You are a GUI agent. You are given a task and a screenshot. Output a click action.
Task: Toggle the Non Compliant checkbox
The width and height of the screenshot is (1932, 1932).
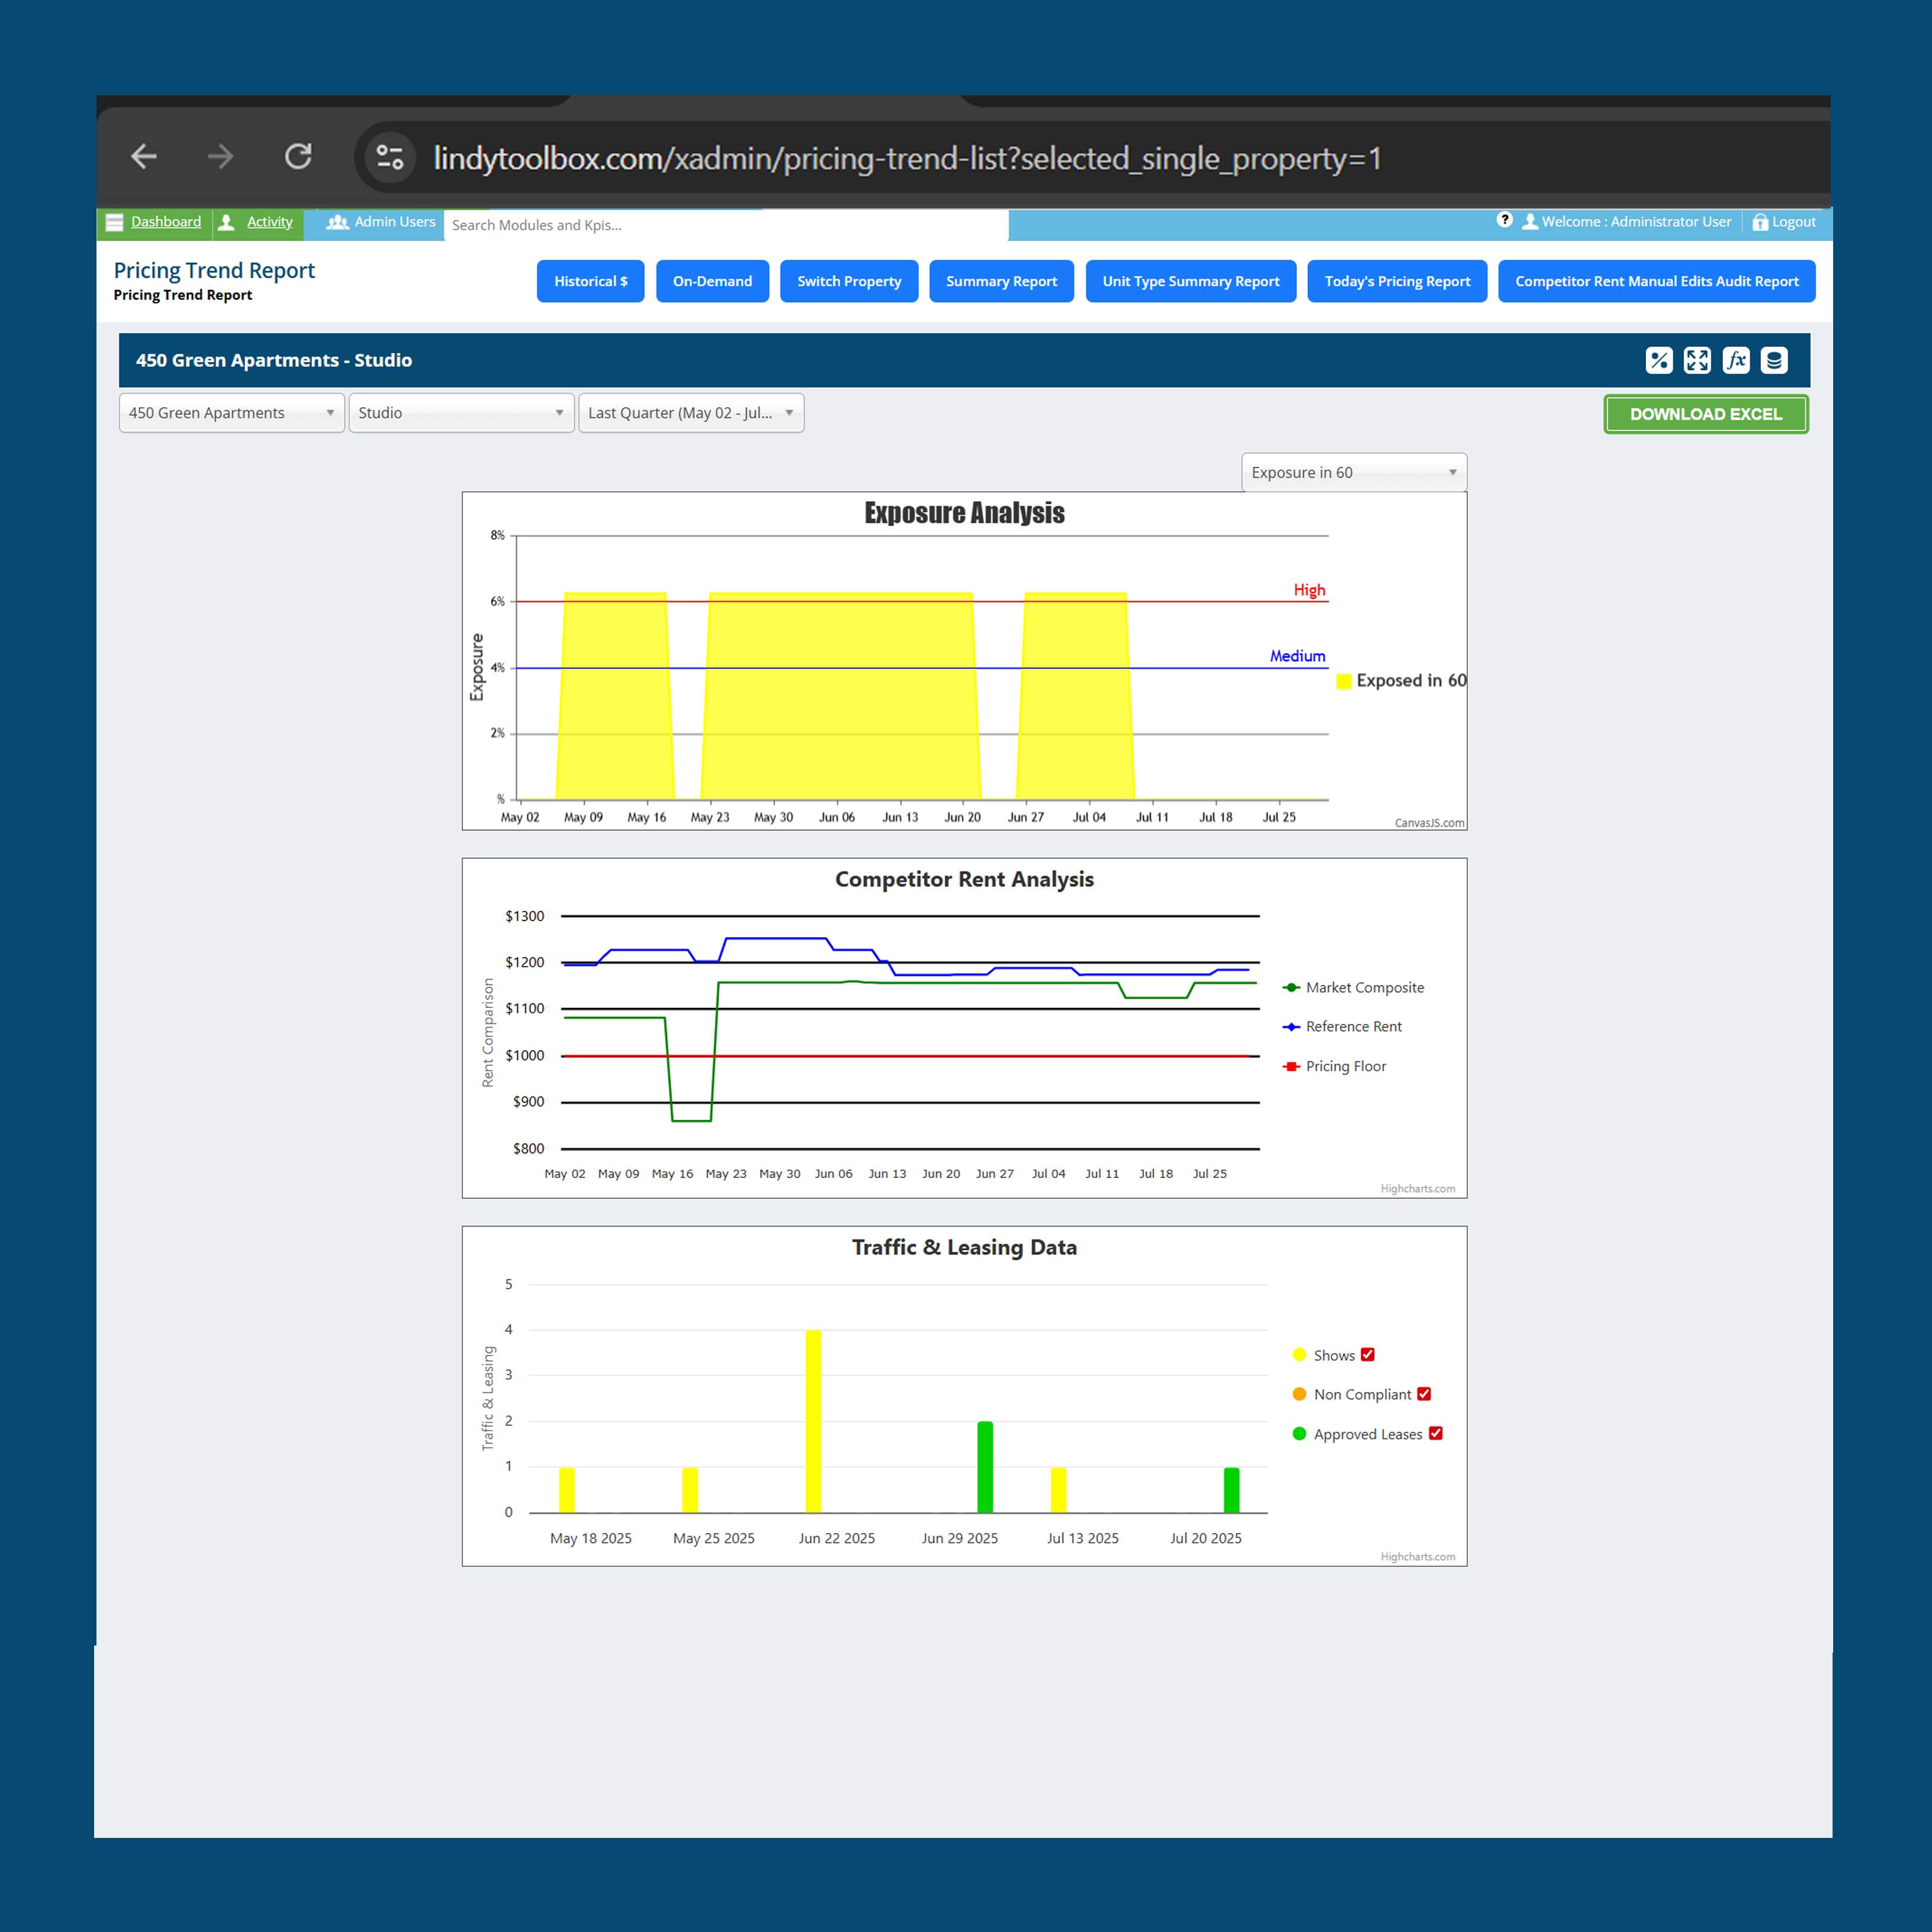1424,1393
